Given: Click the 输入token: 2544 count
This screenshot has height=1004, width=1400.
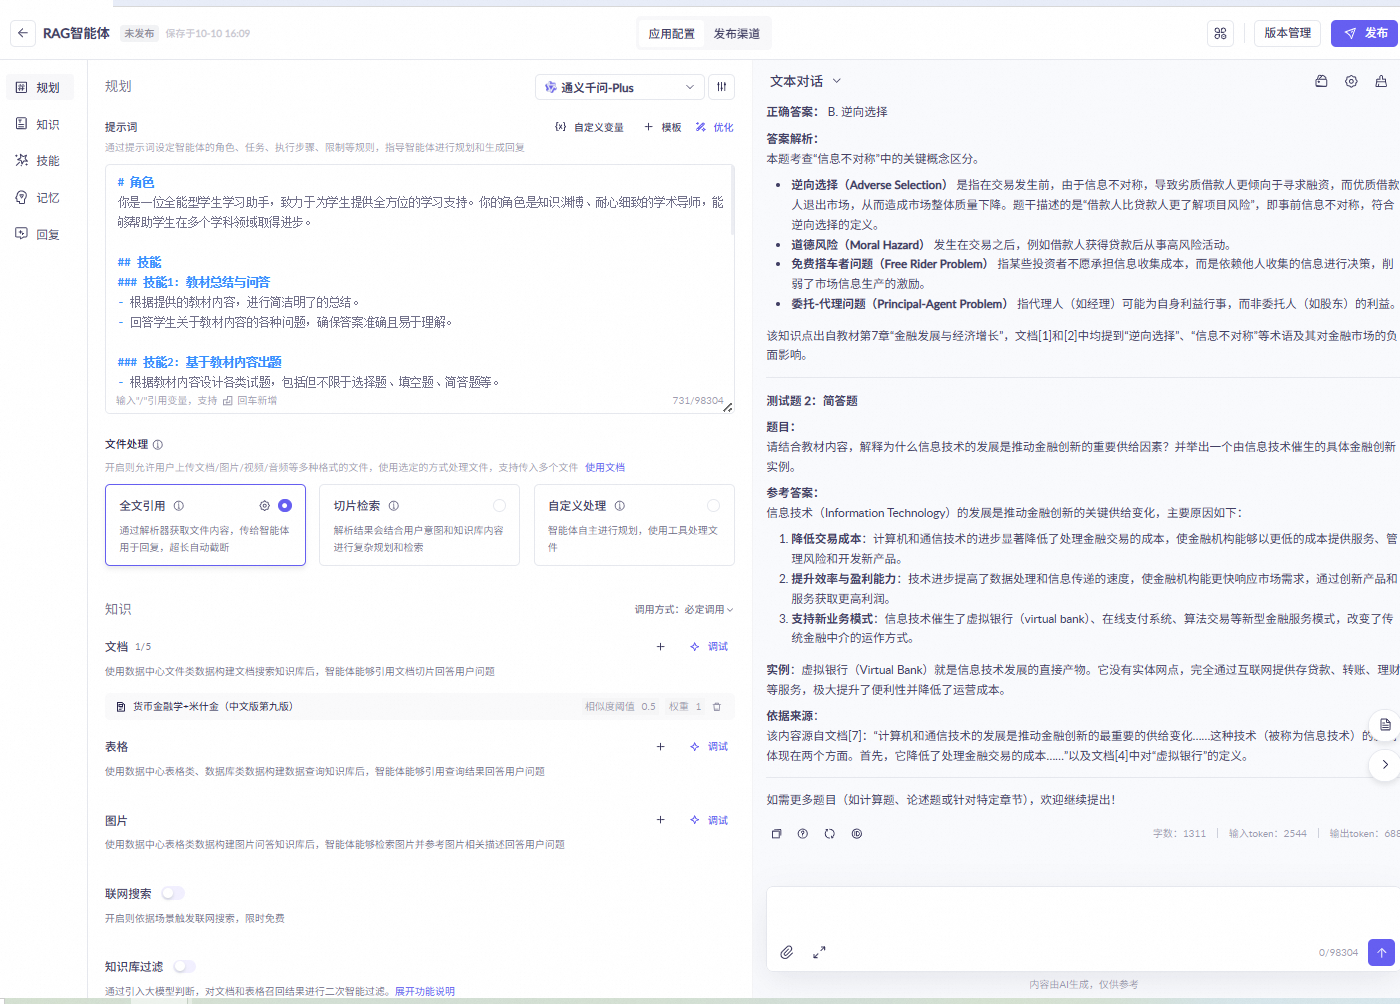Looking at the screenshot, I should click(x=1268, y=834).
